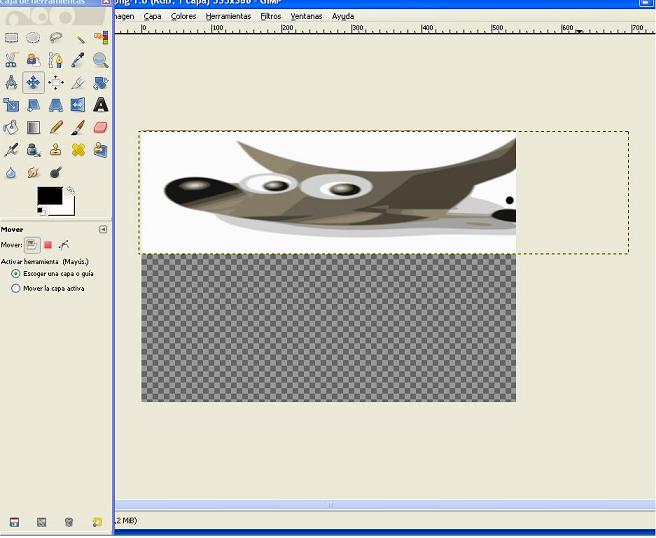Select the Text tool letter A
The image size is (656, 538).
[101, 105]
